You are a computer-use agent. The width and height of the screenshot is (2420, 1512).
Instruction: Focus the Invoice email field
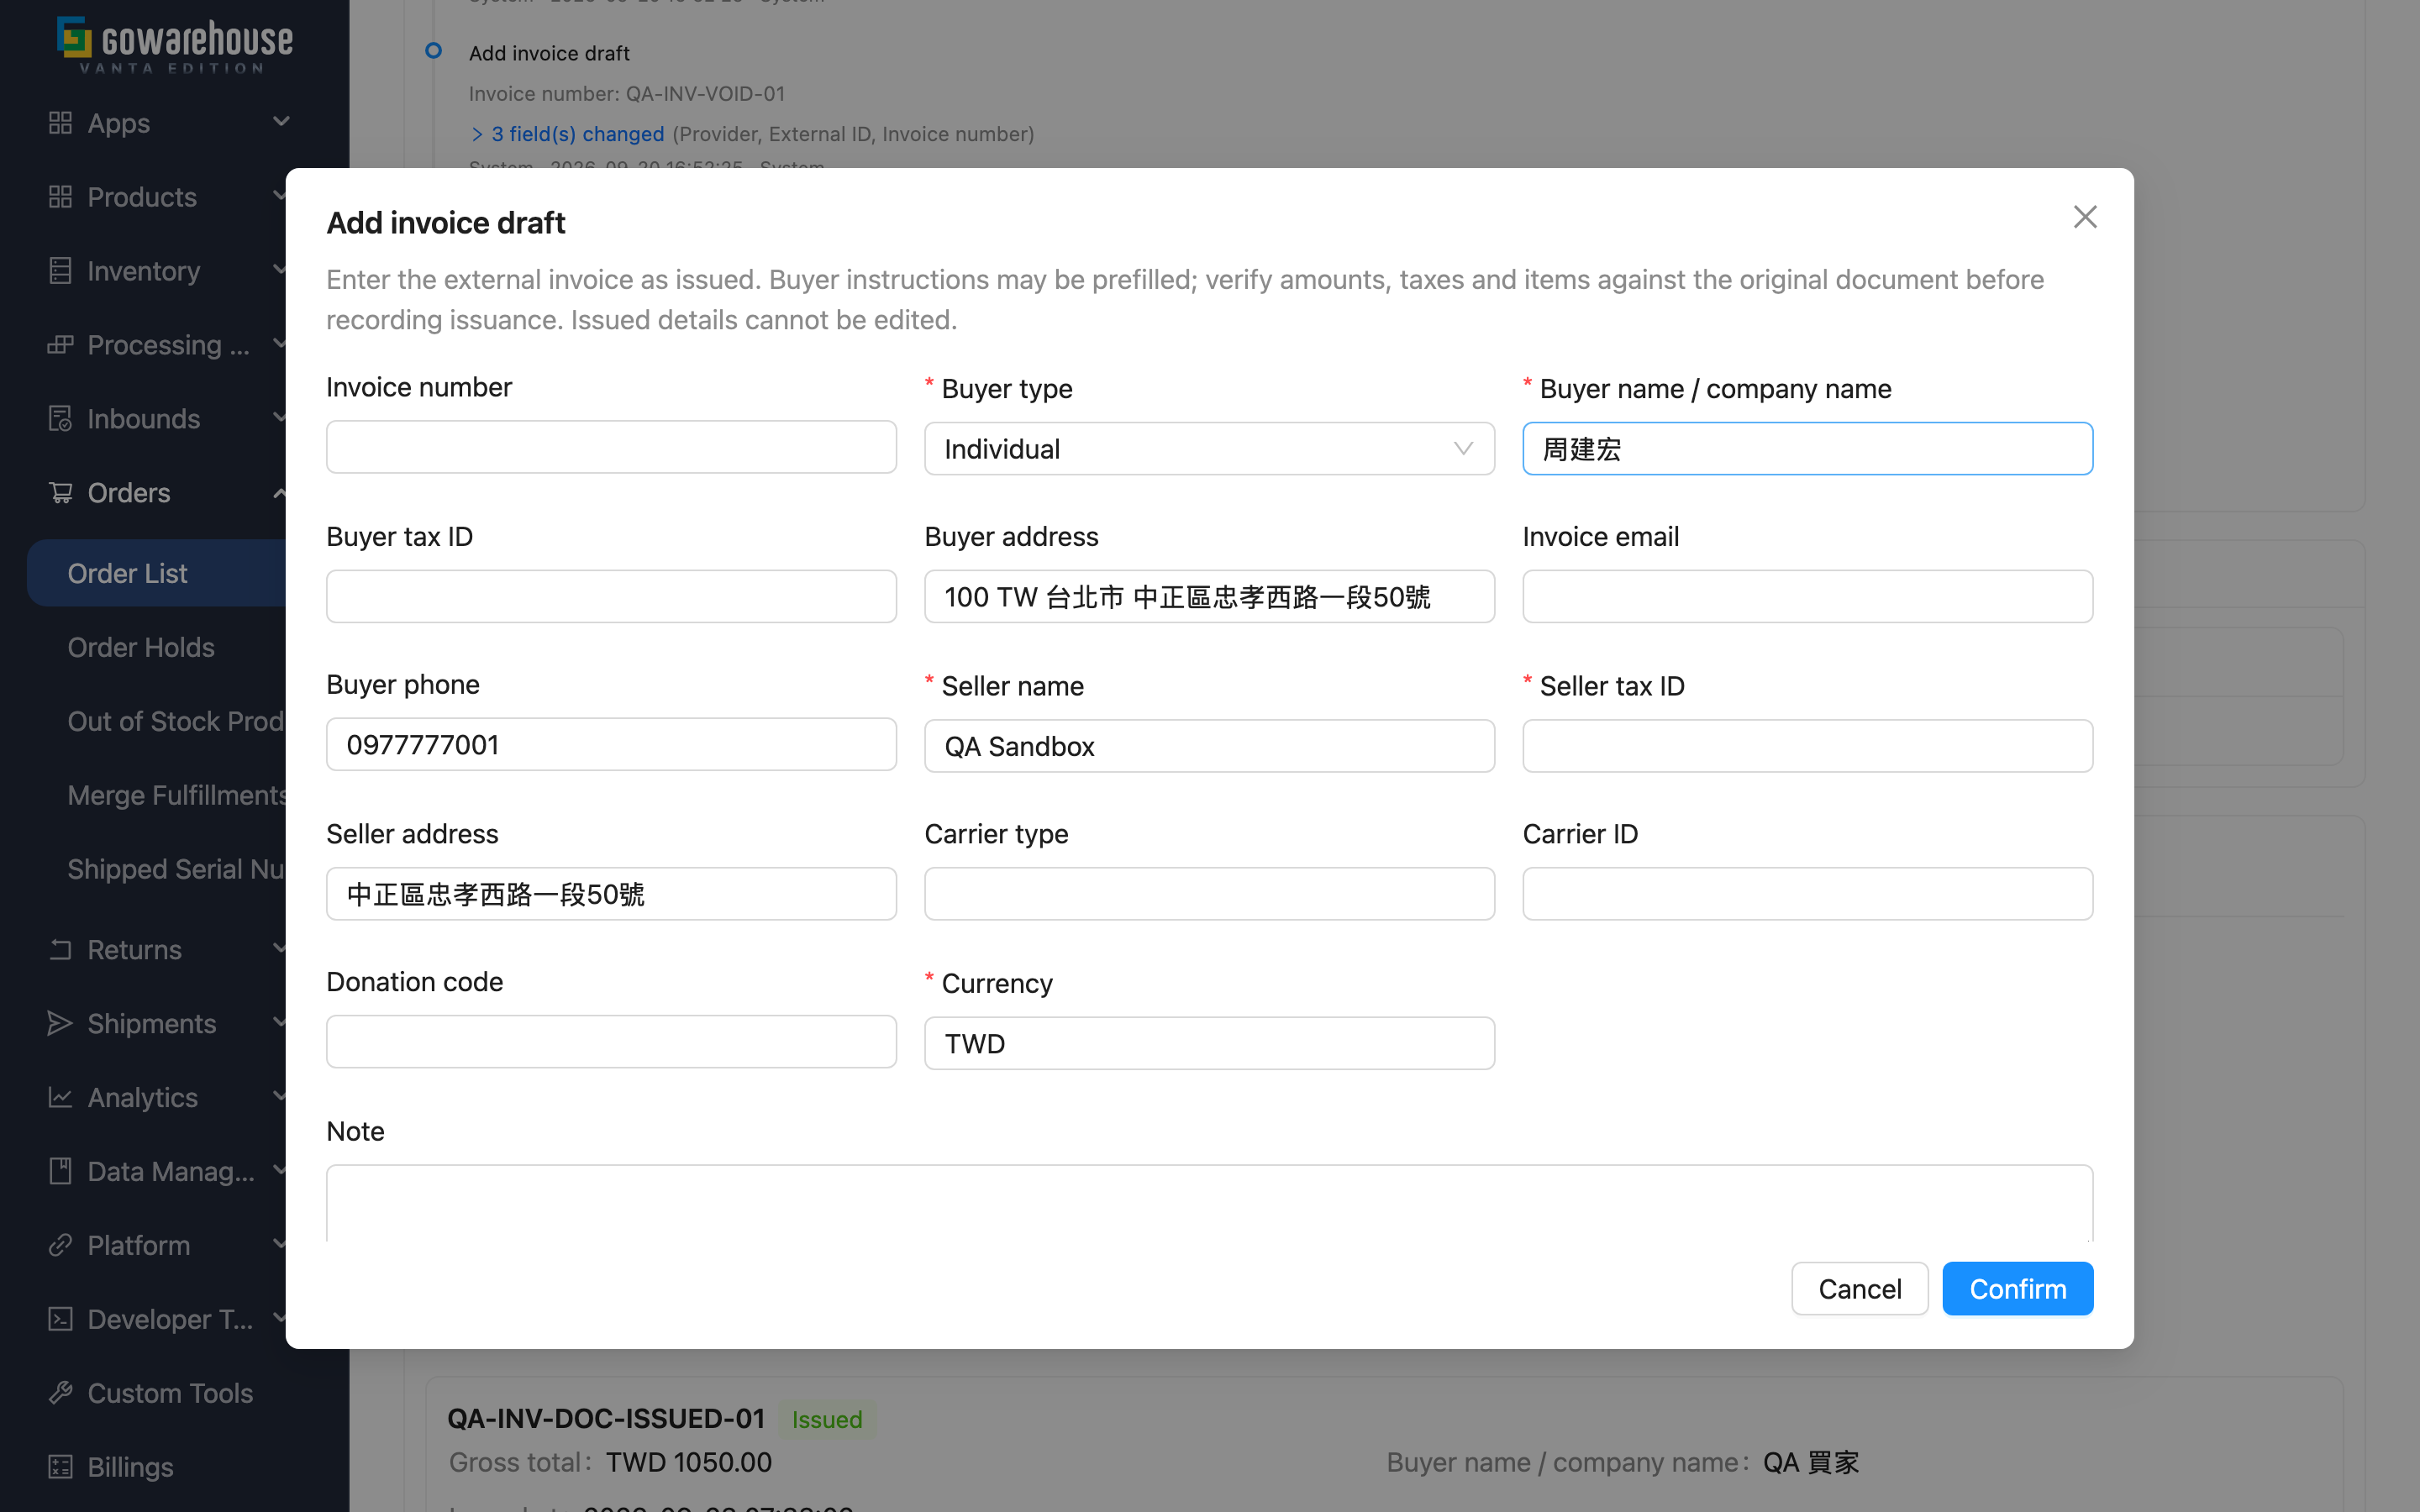1807,597
